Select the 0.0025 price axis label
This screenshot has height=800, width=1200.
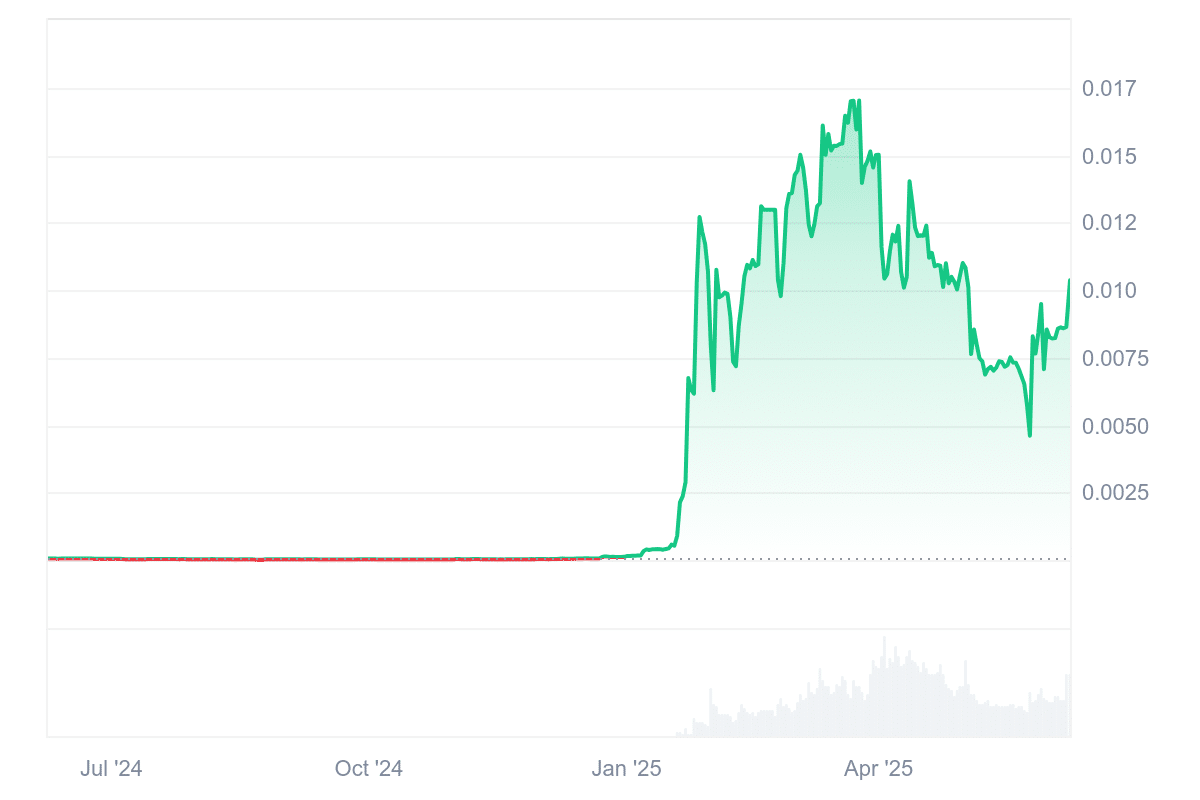(x=1115, y=493)
